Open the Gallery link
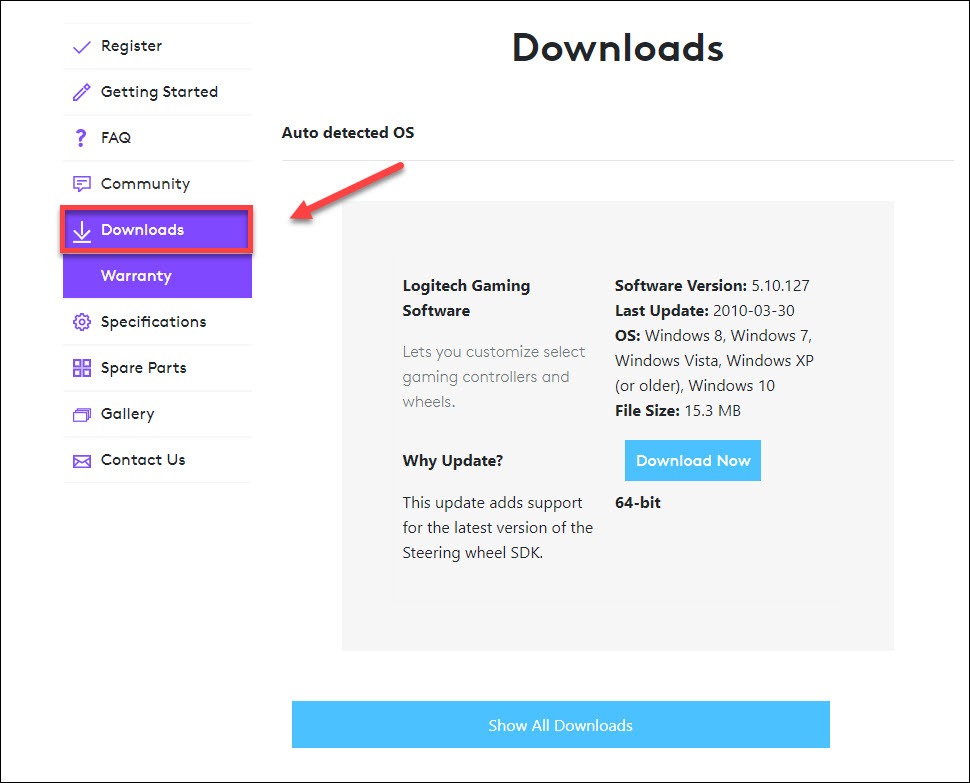Image resolution: width=970 pixels, height=783 pixels. click(157, 414)
